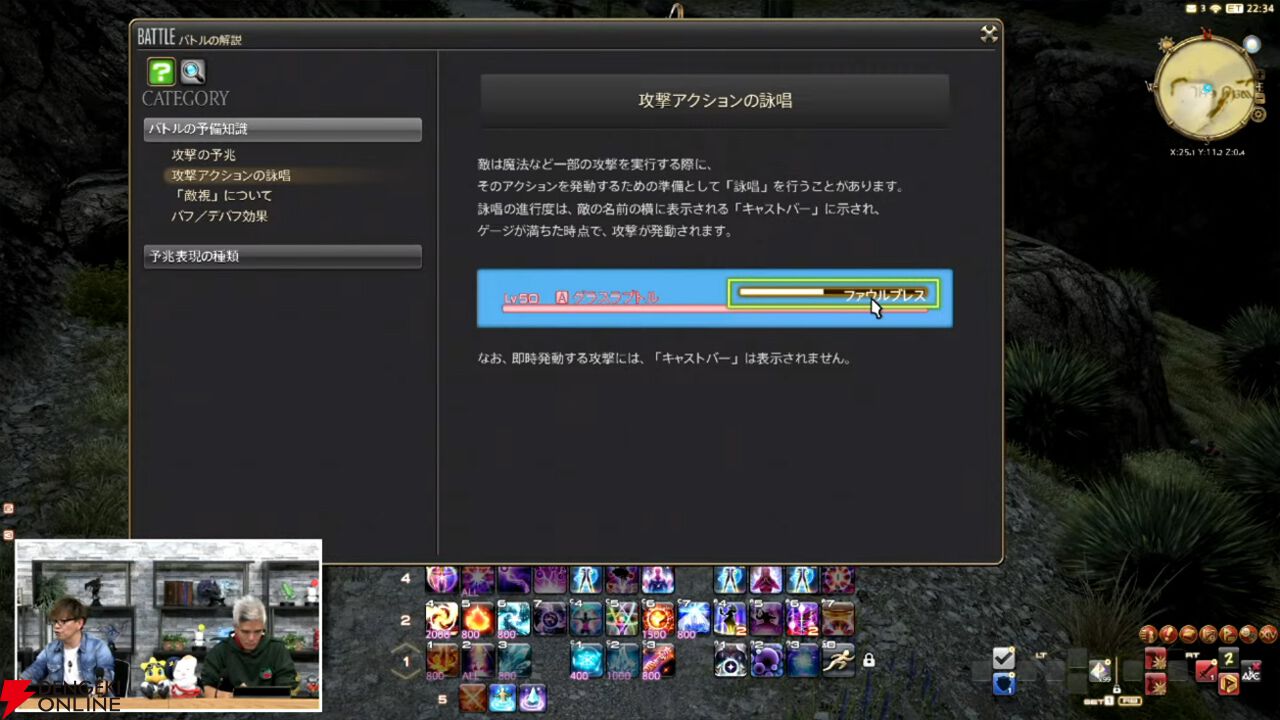Use the hotbar 1 action costing 1000

point(622,660)
